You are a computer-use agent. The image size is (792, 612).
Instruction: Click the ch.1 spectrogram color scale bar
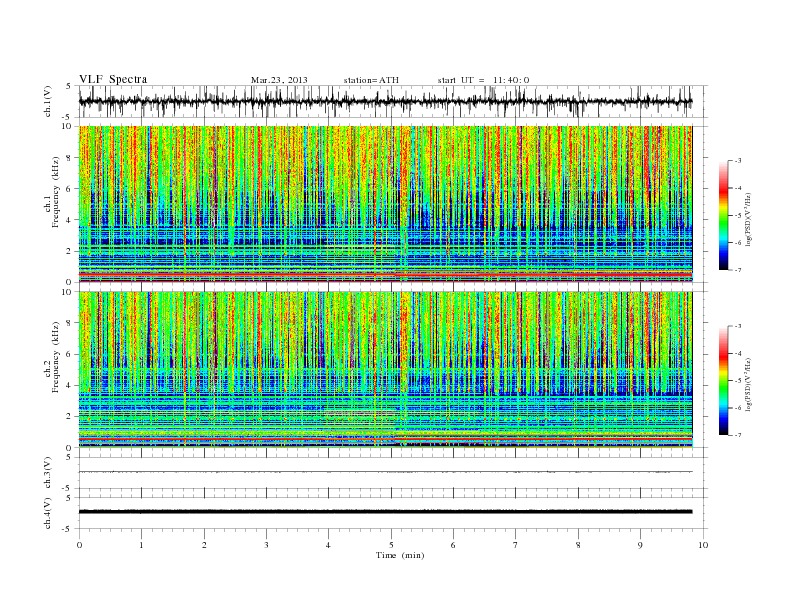724,215
